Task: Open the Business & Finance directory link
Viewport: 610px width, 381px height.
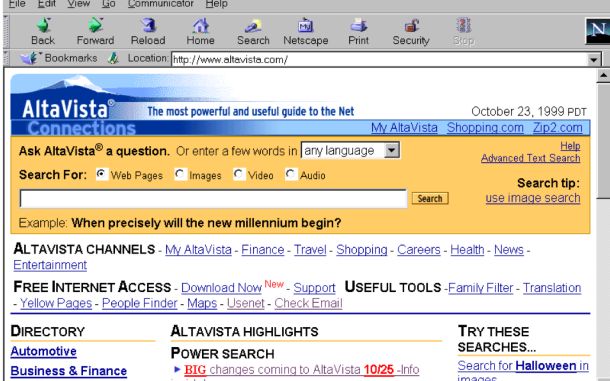Action: 69,371
